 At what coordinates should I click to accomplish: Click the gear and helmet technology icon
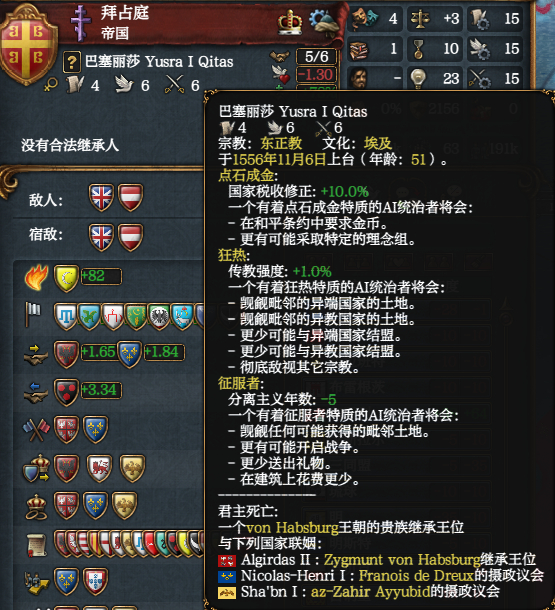pos(323,23)
